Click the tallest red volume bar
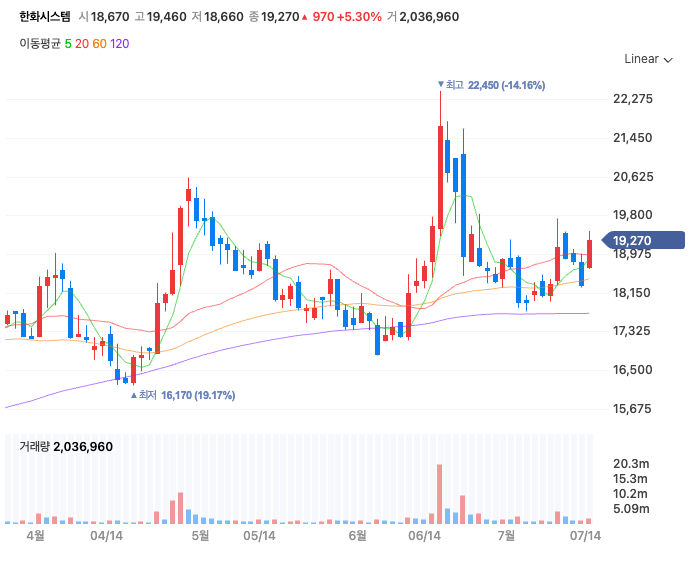692x563 pixels. 439,494
